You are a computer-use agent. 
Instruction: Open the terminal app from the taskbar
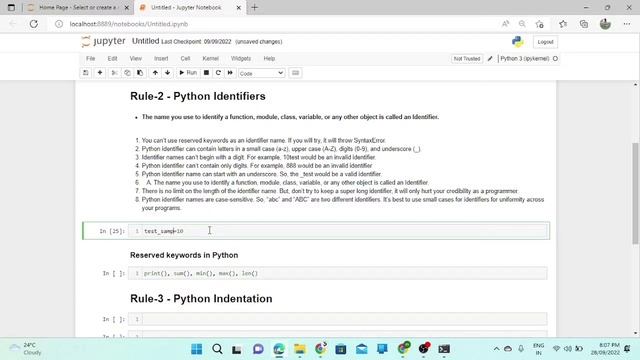[x=444, y=349]
